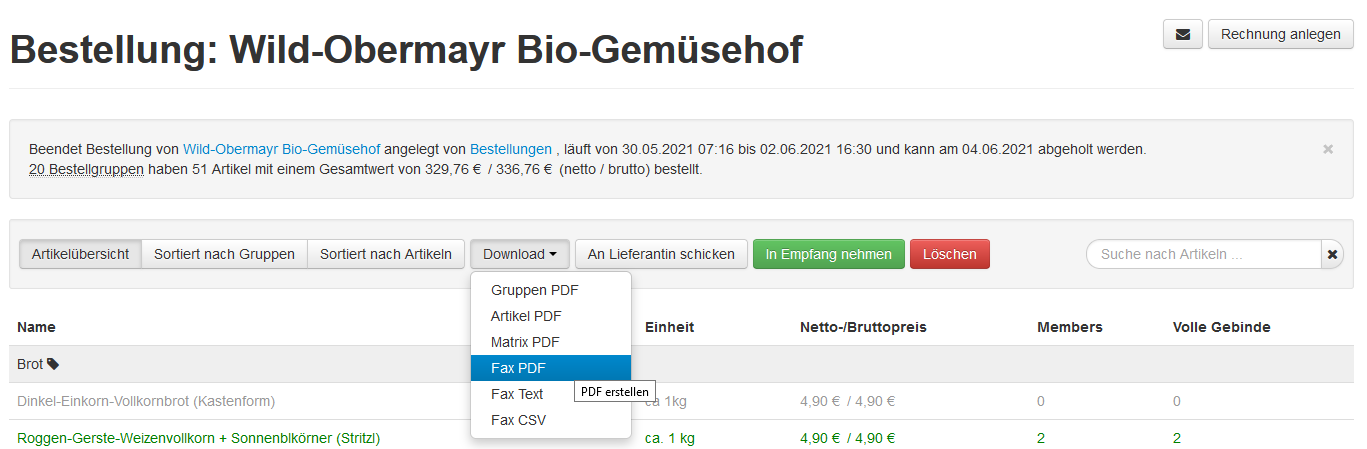Choose Gruppen PDF from download menu

[534, 290]
